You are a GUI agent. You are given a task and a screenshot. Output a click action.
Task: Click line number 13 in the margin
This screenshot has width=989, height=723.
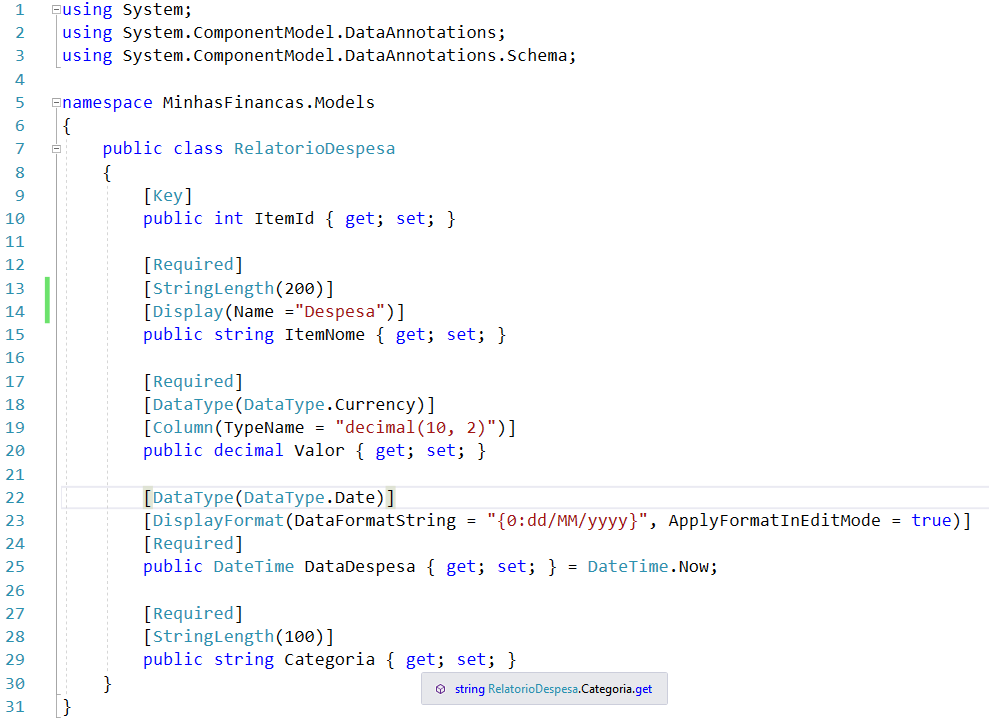coord(15,289)
